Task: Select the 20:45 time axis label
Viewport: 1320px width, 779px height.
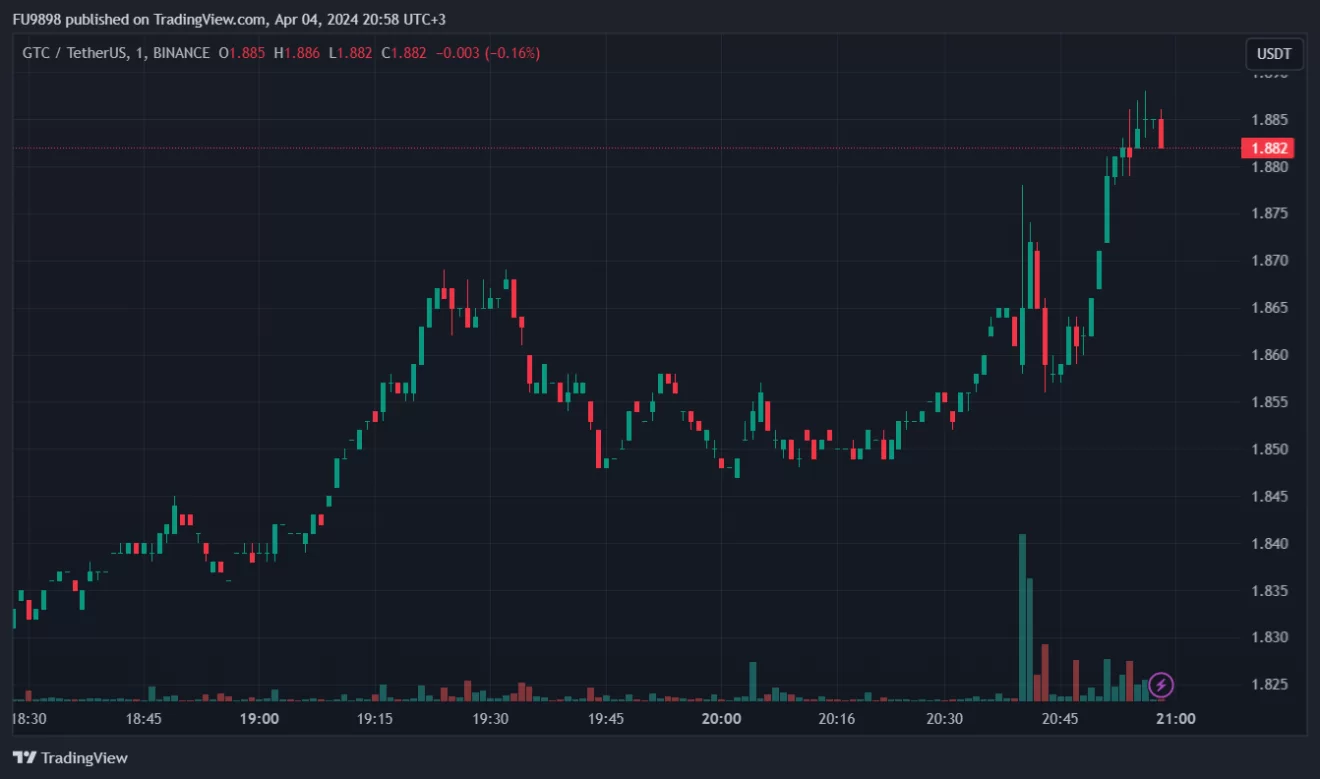Action: point(1060,719)
